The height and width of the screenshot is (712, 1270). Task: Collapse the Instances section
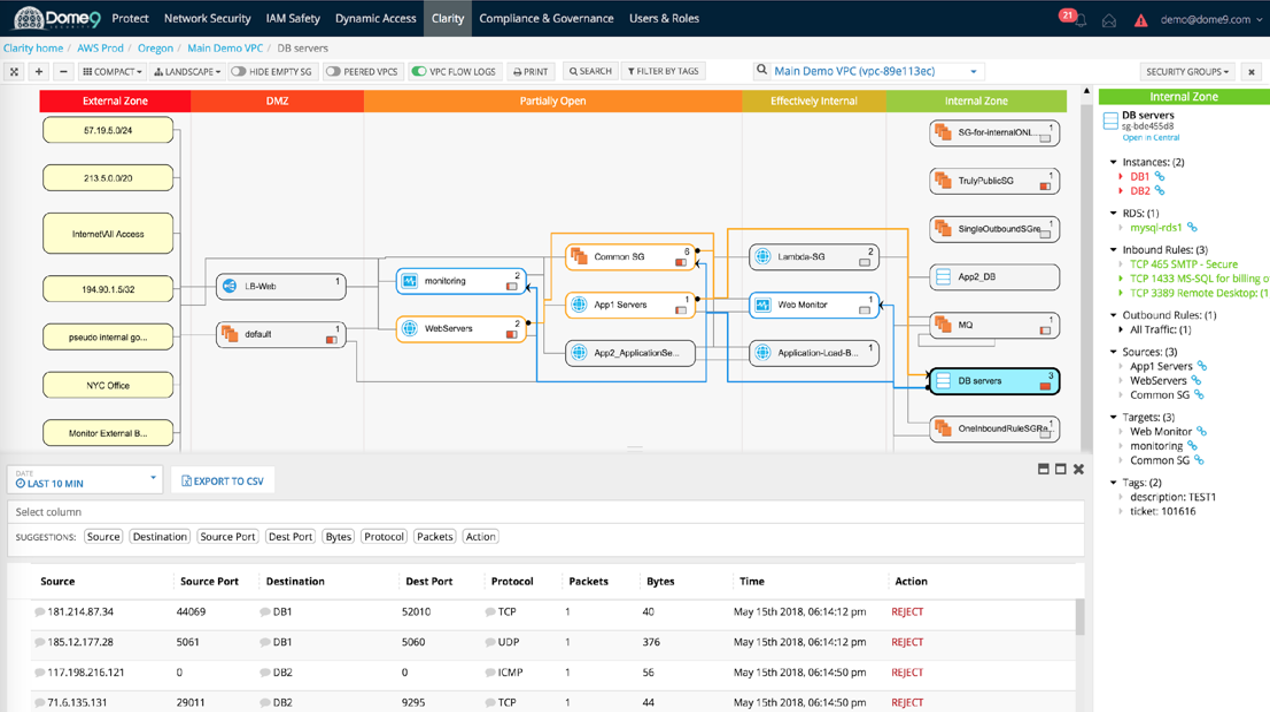(1114, 162)
